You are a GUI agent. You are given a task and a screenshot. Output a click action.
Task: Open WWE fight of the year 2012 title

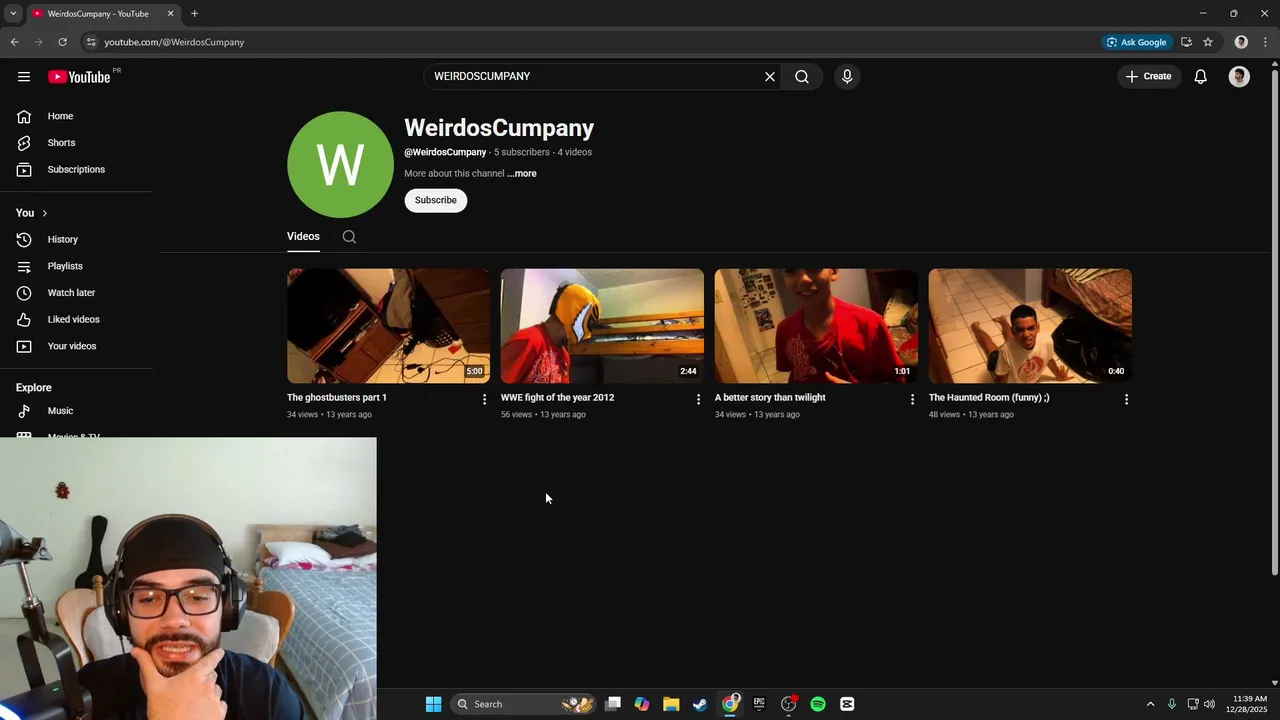coord(557,398)
